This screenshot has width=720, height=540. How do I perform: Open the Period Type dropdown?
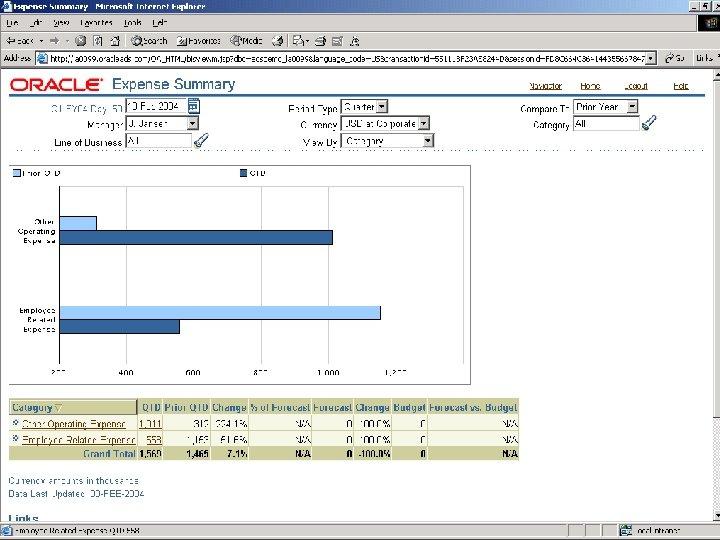click(x=382, y=107)
